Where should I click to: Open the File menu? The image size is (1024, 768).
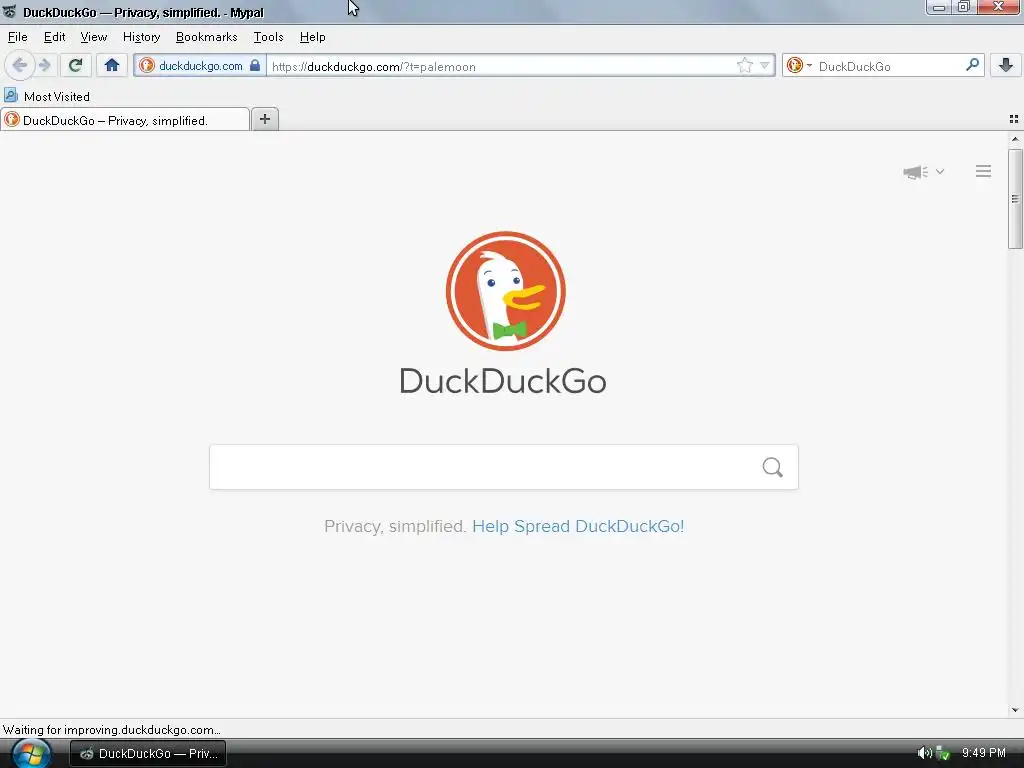18,37
